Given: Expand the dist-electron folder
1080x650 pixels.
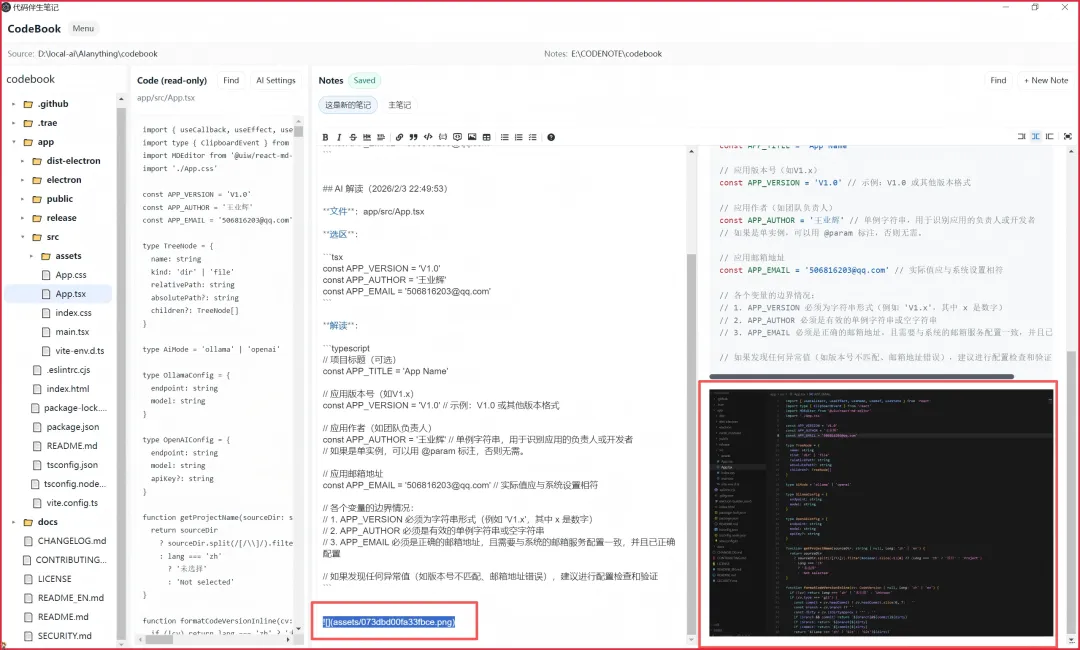Looking at the screenshot, I should tap(22, 161).
